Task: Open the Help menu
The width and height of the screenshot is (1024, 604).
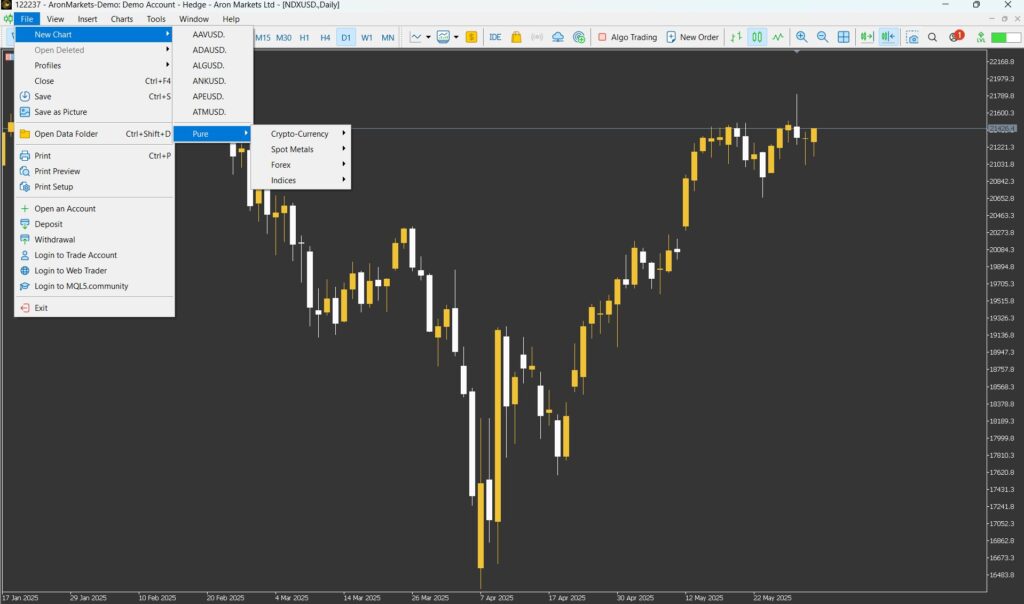Action: pos(231,19)
